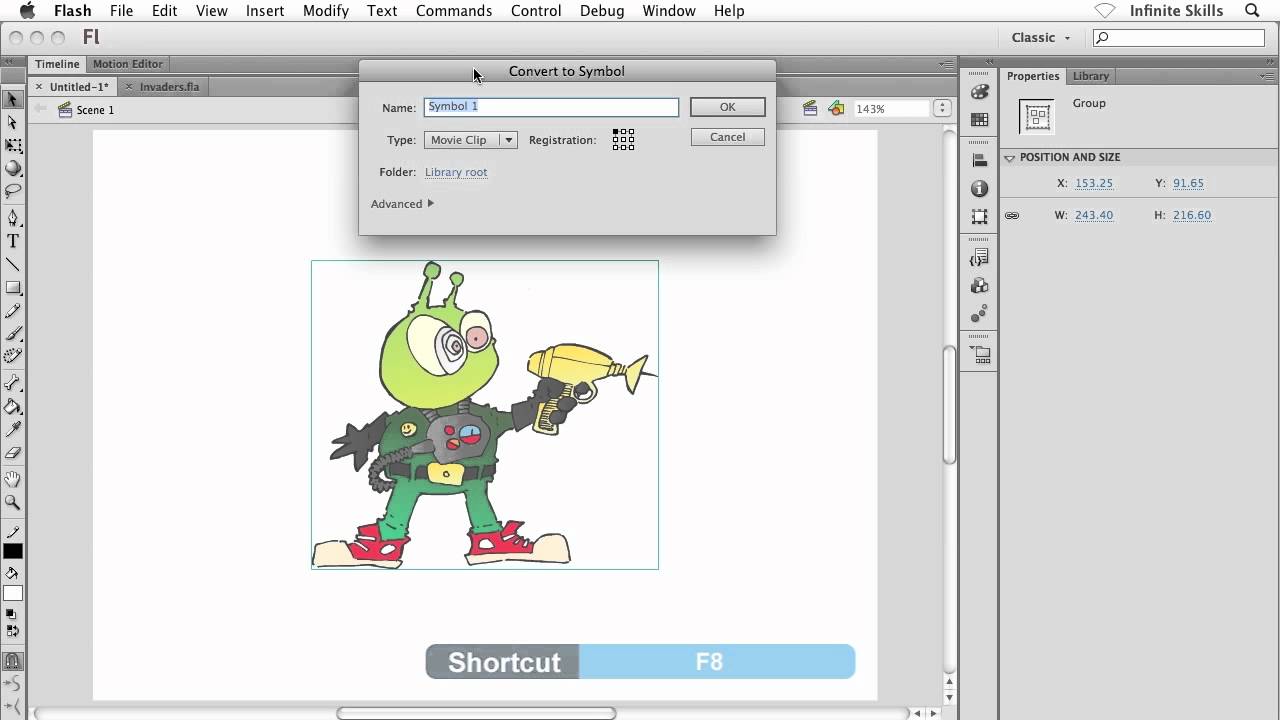Switch to the Motion Editor tab

point(128,64)
